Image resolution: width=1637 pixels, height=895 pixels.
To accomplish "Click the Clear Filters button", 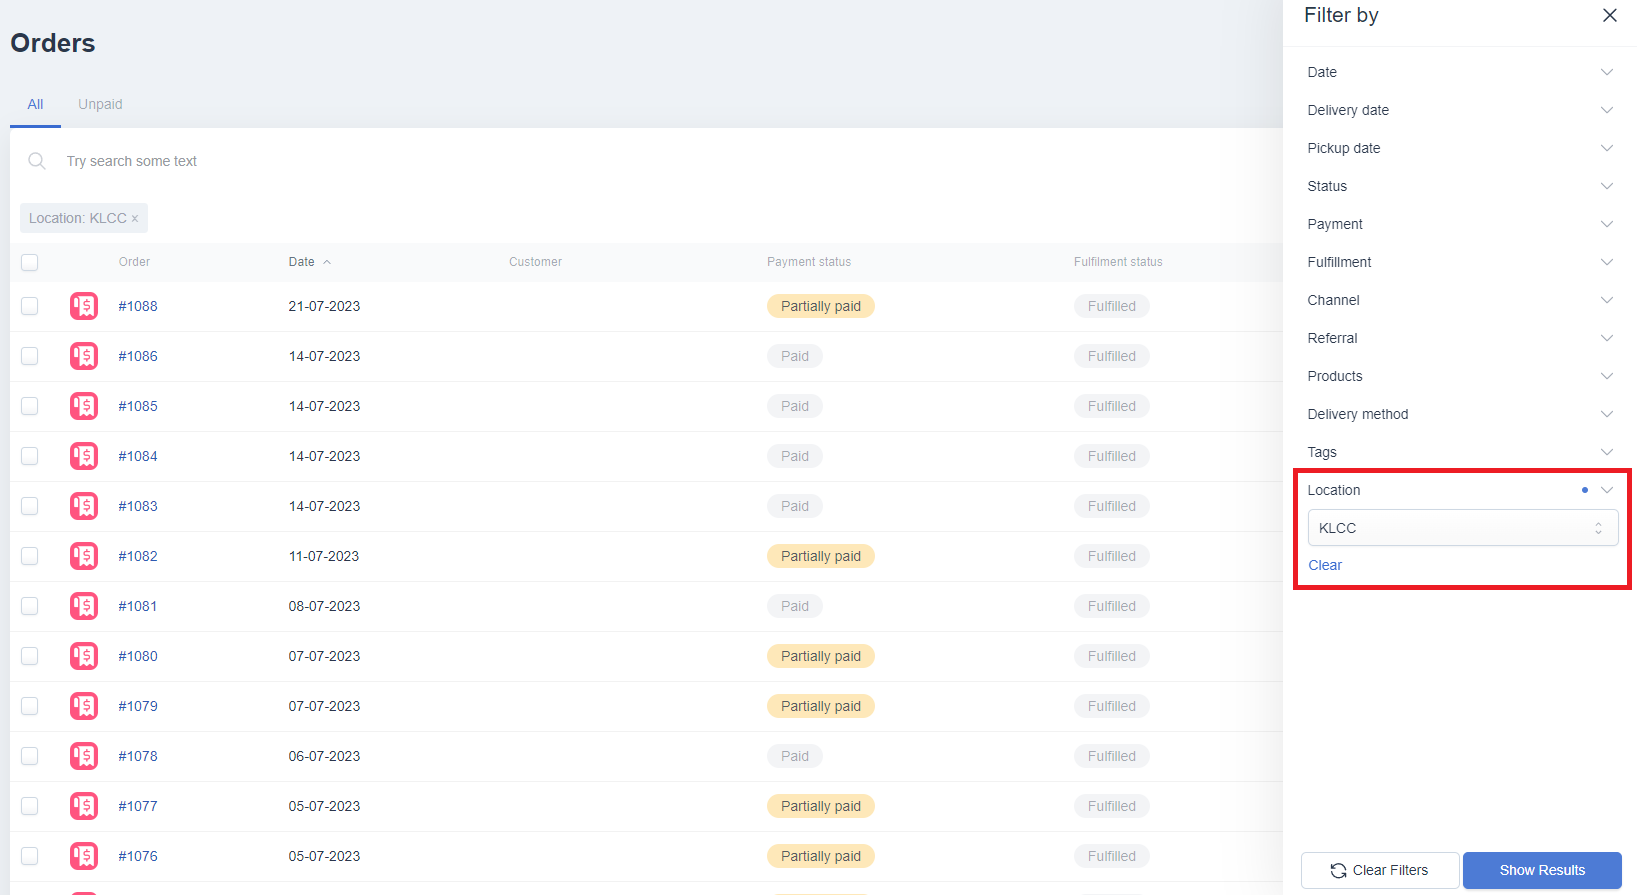I will coord(1379,870).
